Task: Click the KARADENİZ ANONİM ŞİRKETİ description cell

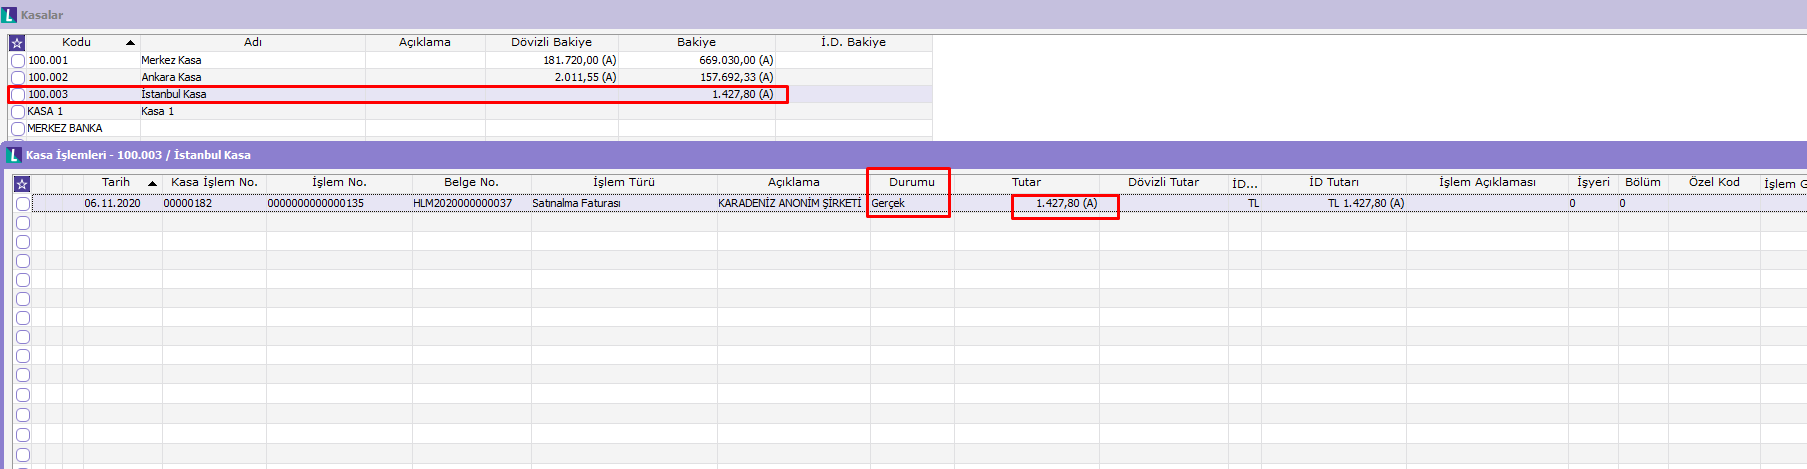Action: point(789,203)
